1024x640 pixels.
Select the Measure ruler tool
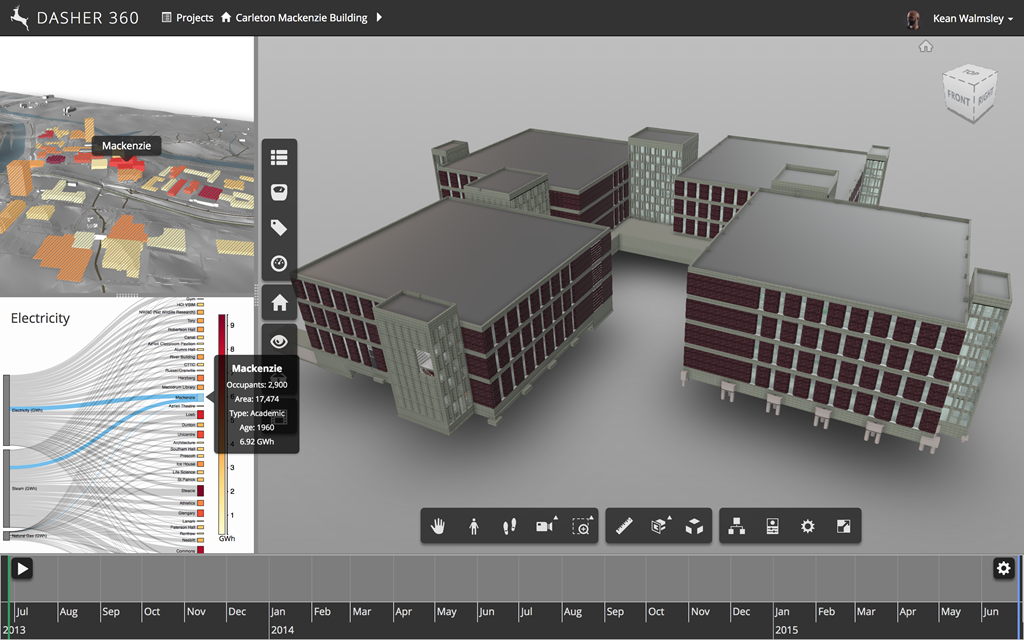click(625, 526)
